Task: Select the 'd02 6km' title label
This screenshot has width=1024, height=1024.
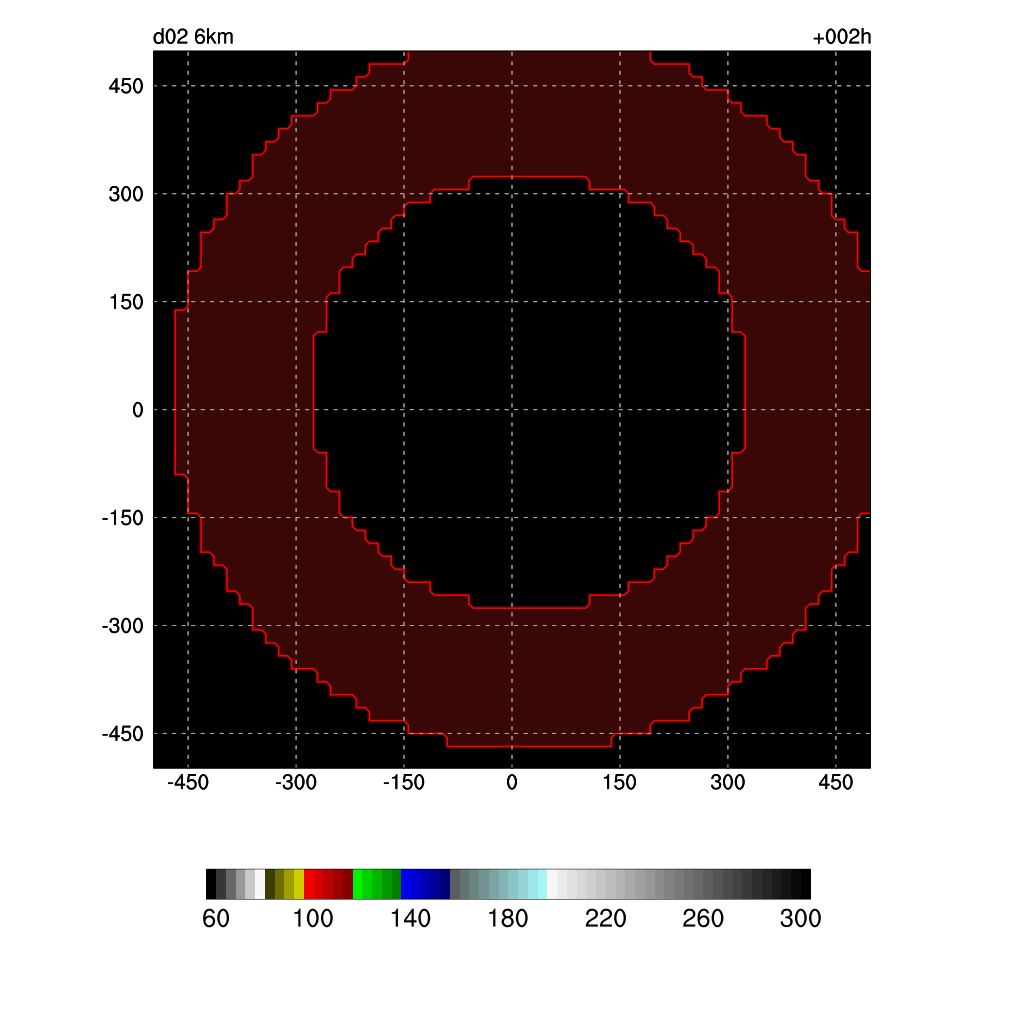Action: click(193, 38)
